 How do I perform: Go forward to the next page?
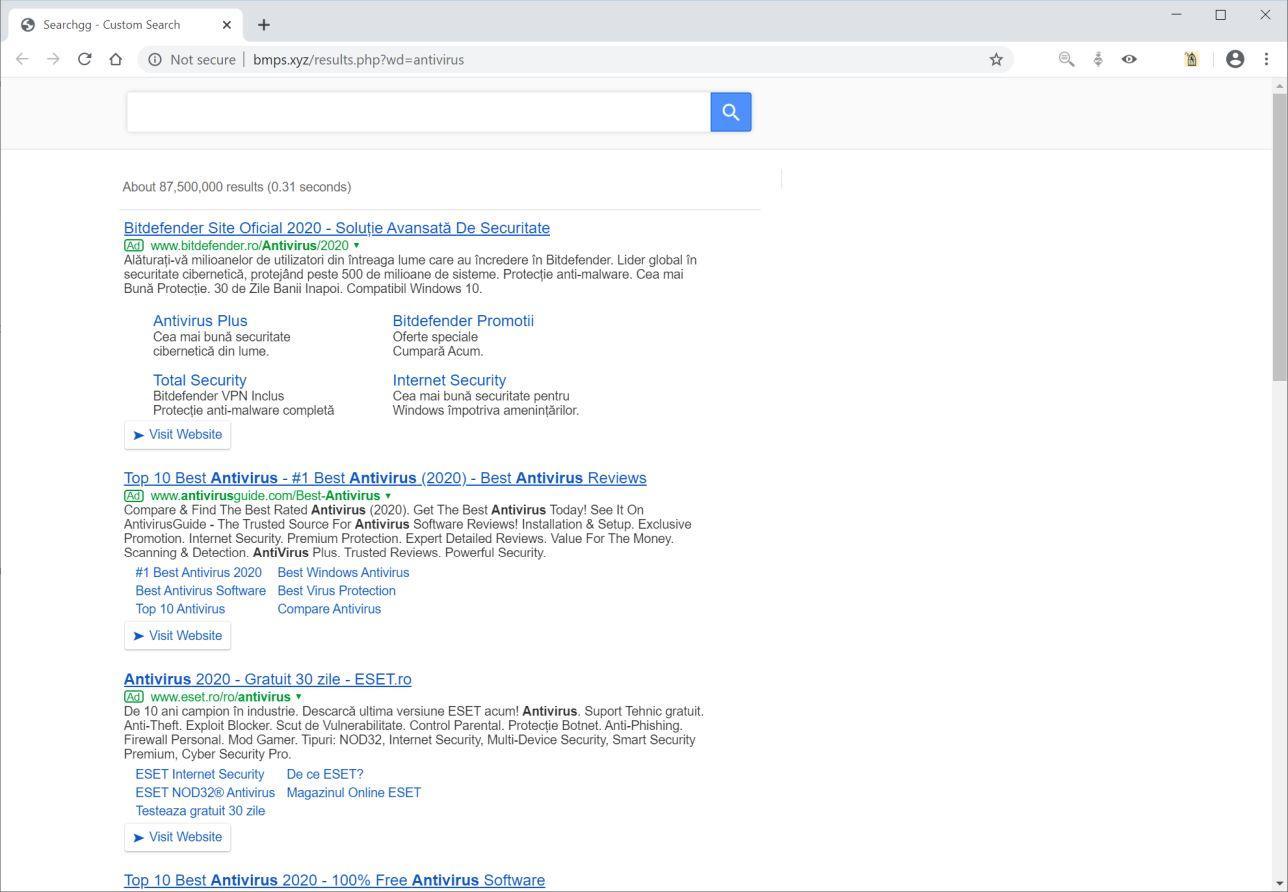coord(53,59)
